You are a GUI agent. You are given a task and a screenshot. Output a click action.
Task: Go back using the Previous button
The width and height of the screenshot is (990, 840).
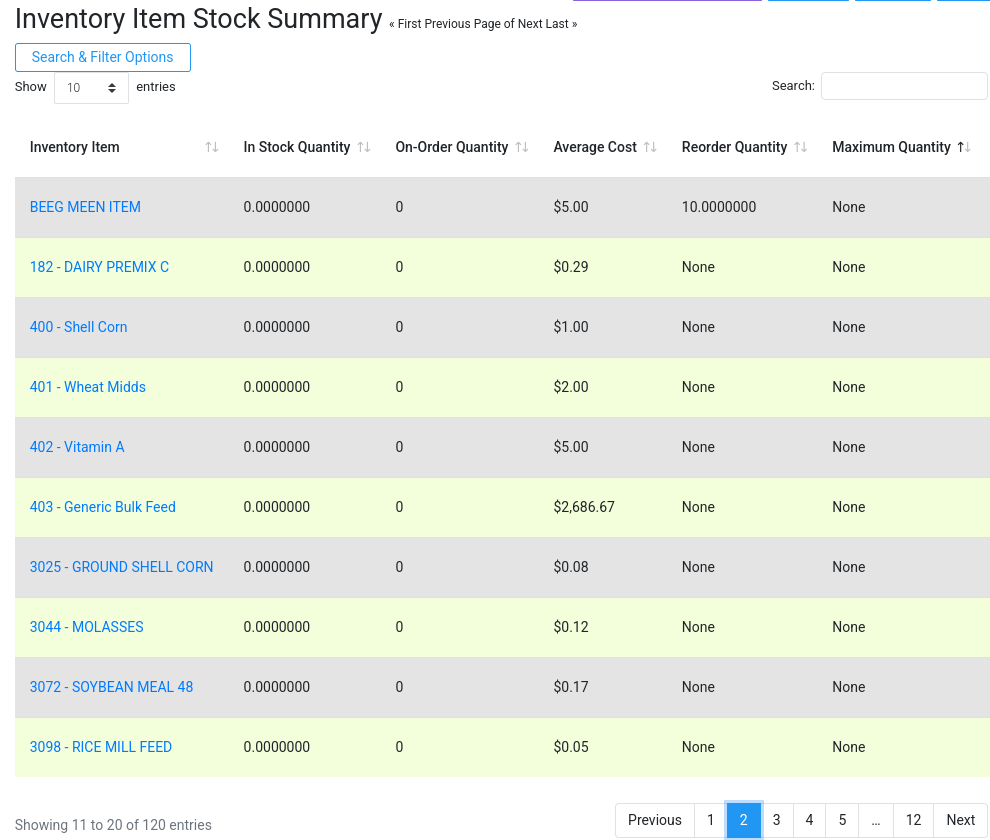[655, 820]
